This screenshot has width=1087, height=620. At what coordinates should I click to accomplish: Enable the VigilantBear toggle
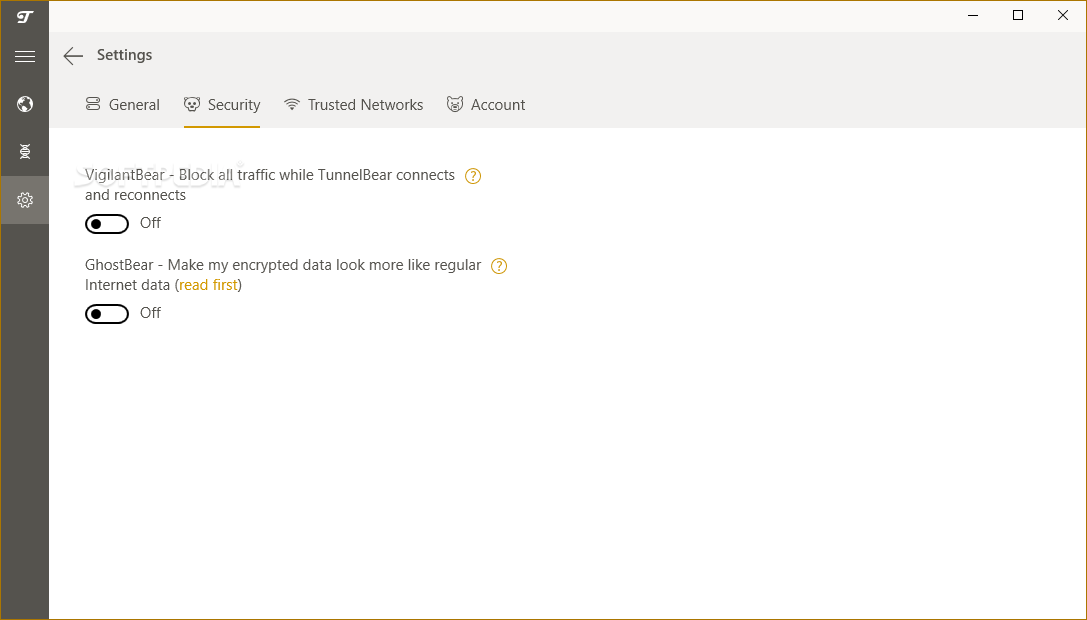107,224
